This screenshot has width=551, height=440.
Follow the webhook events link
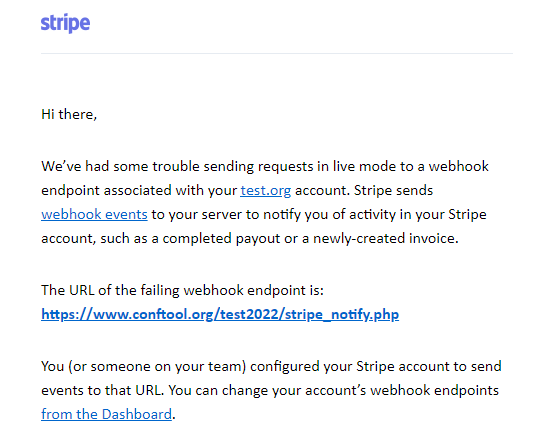click(94, 214)
